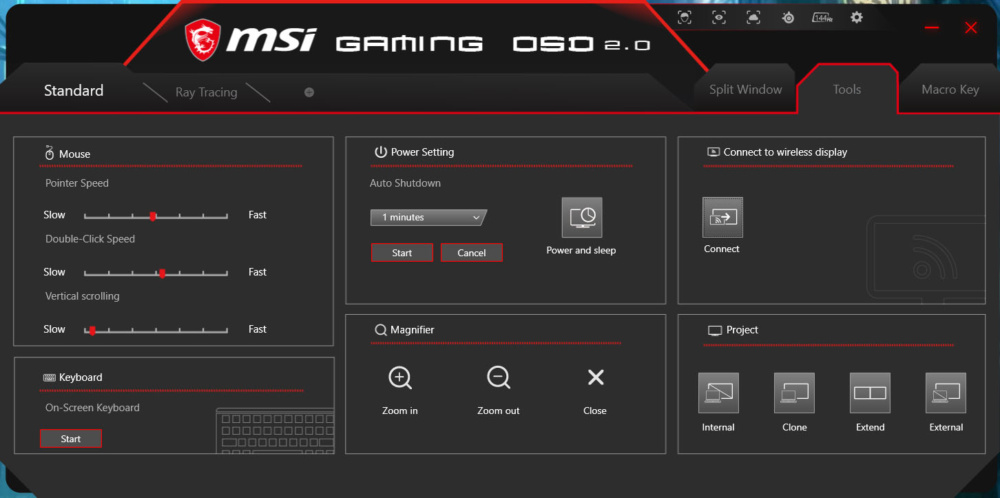Switch to the Standard profile tab
Screen dimensions: 1000x498
pos(73,91)
